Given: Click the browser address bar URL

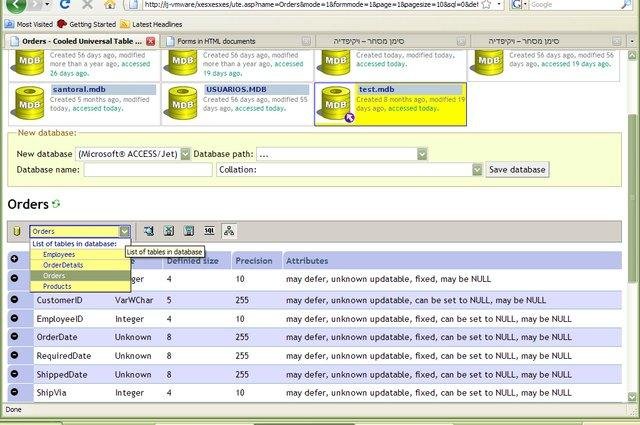Looking at the screenshot, I should pyautogui.click(x=311, y=4).
